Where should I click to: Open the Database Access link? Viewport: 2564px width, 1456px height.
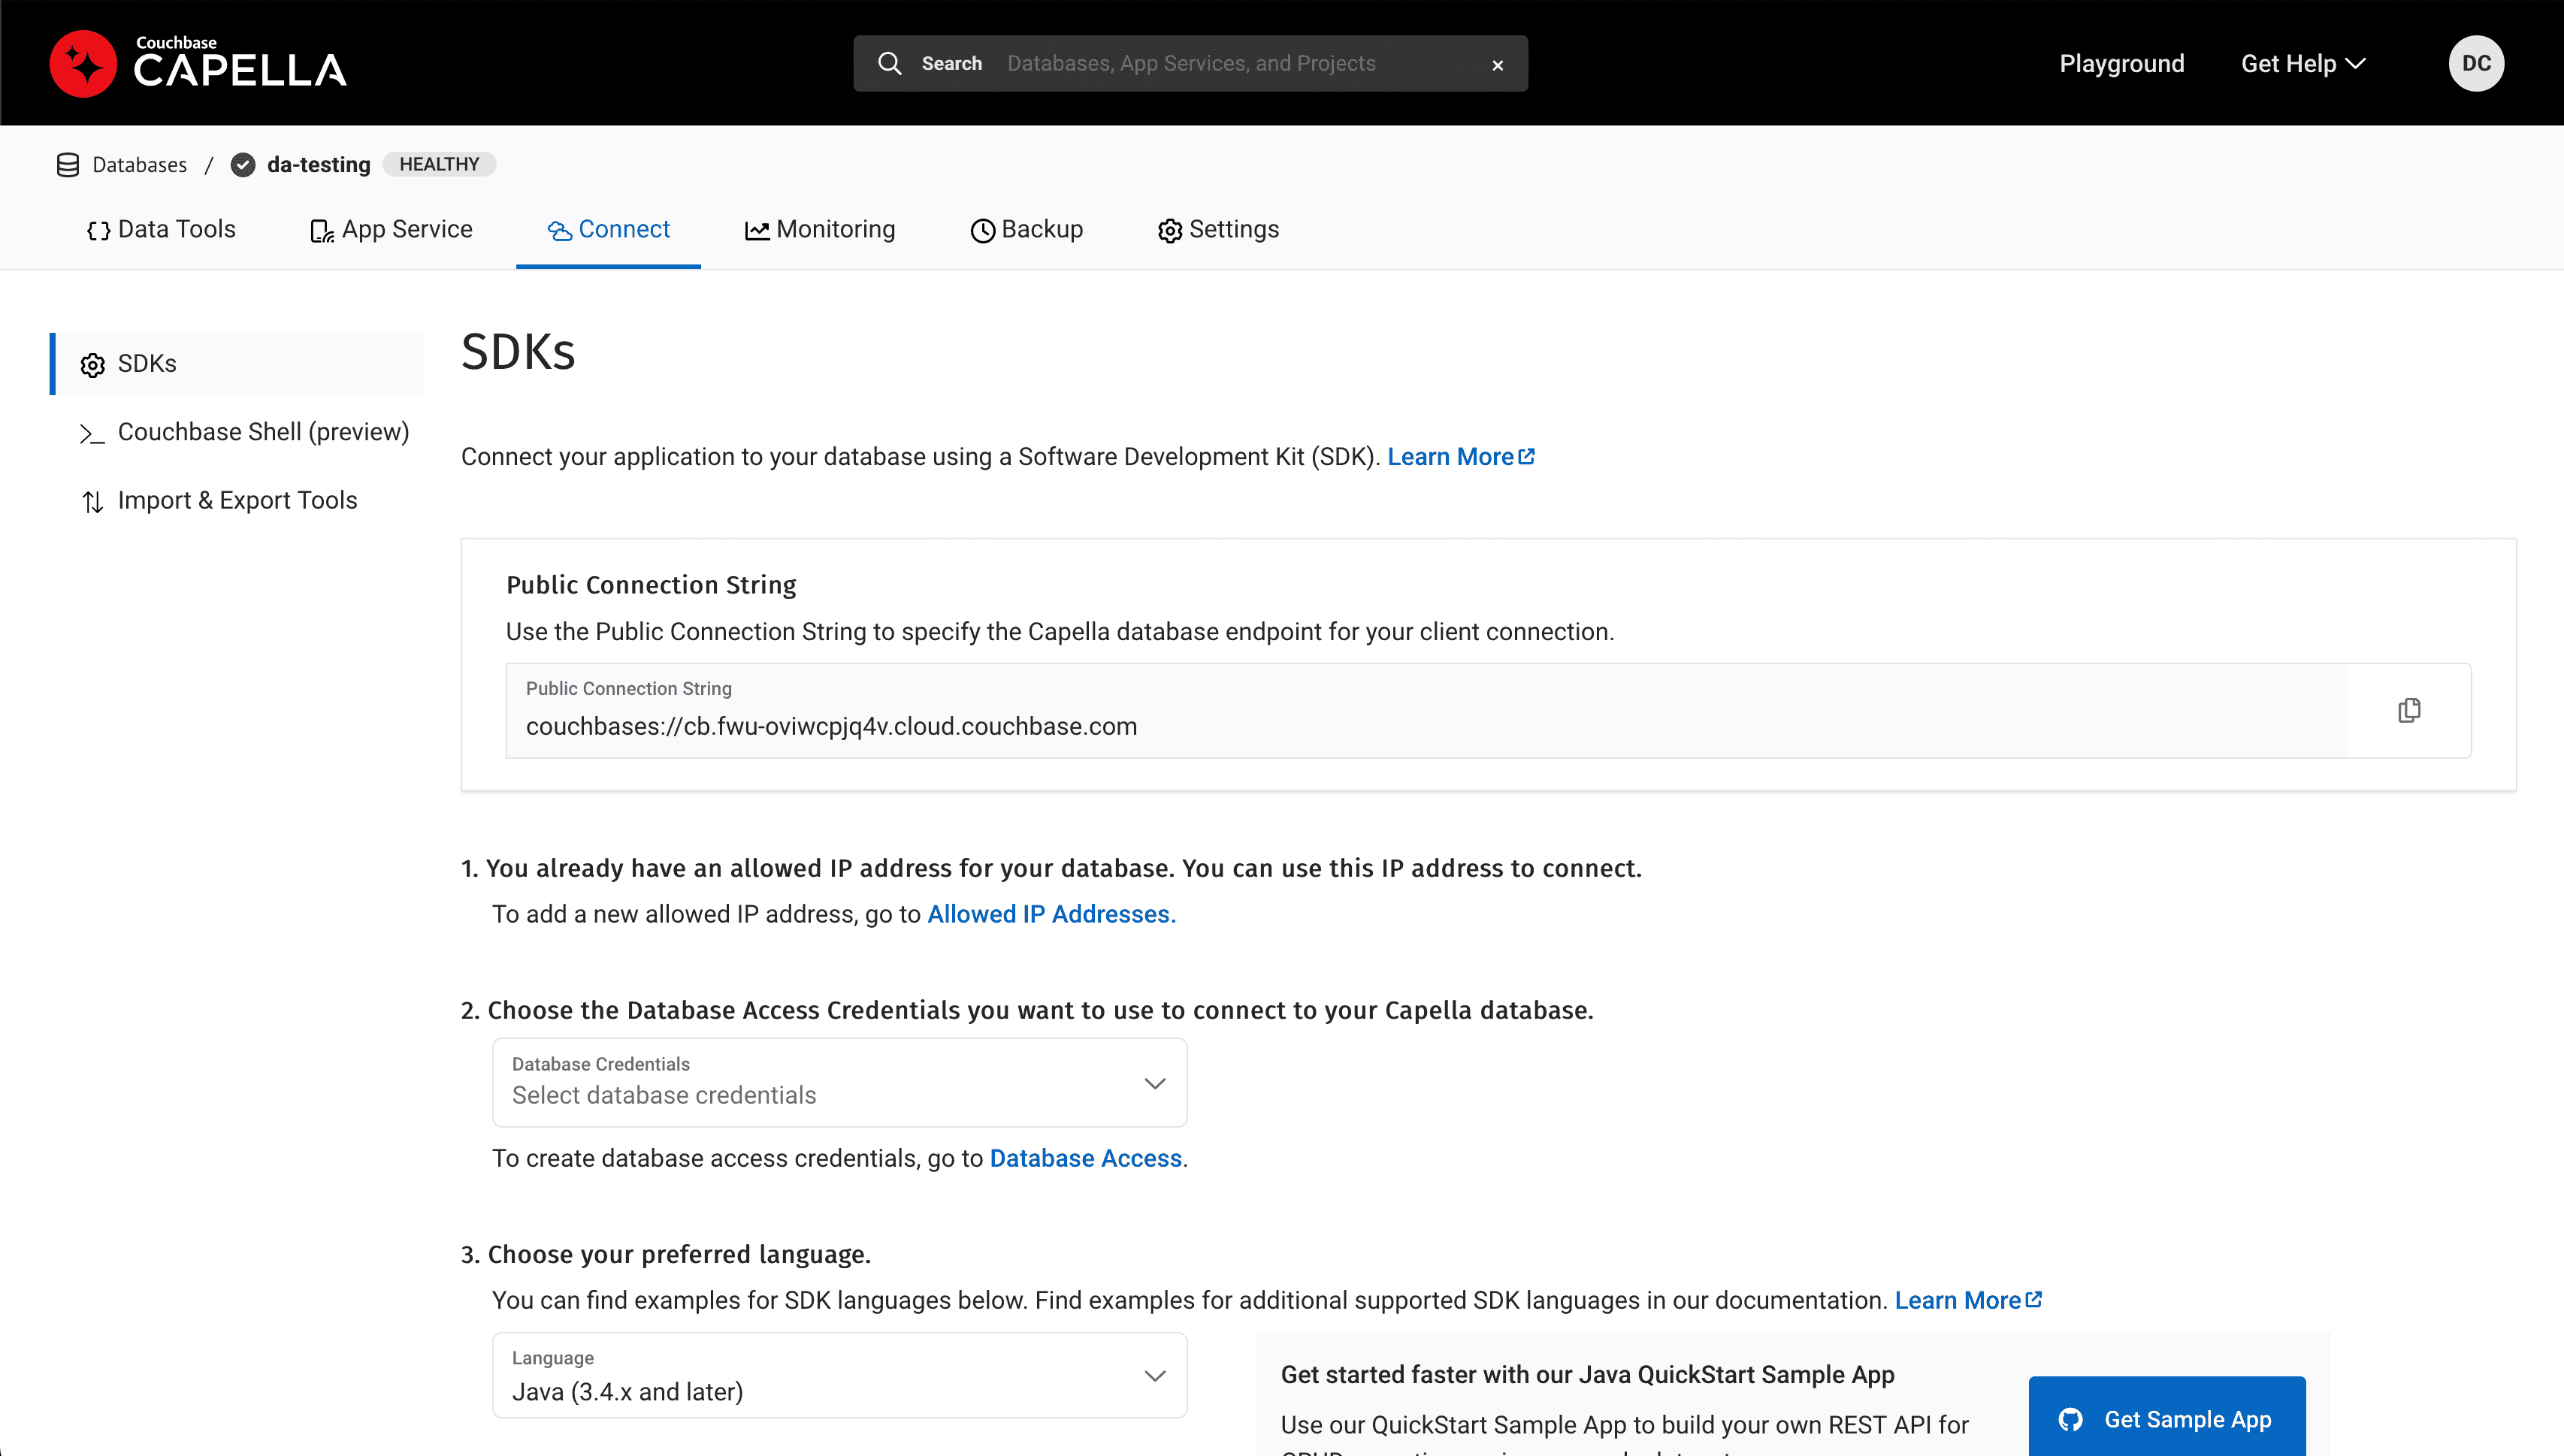pos(1085,1158)
